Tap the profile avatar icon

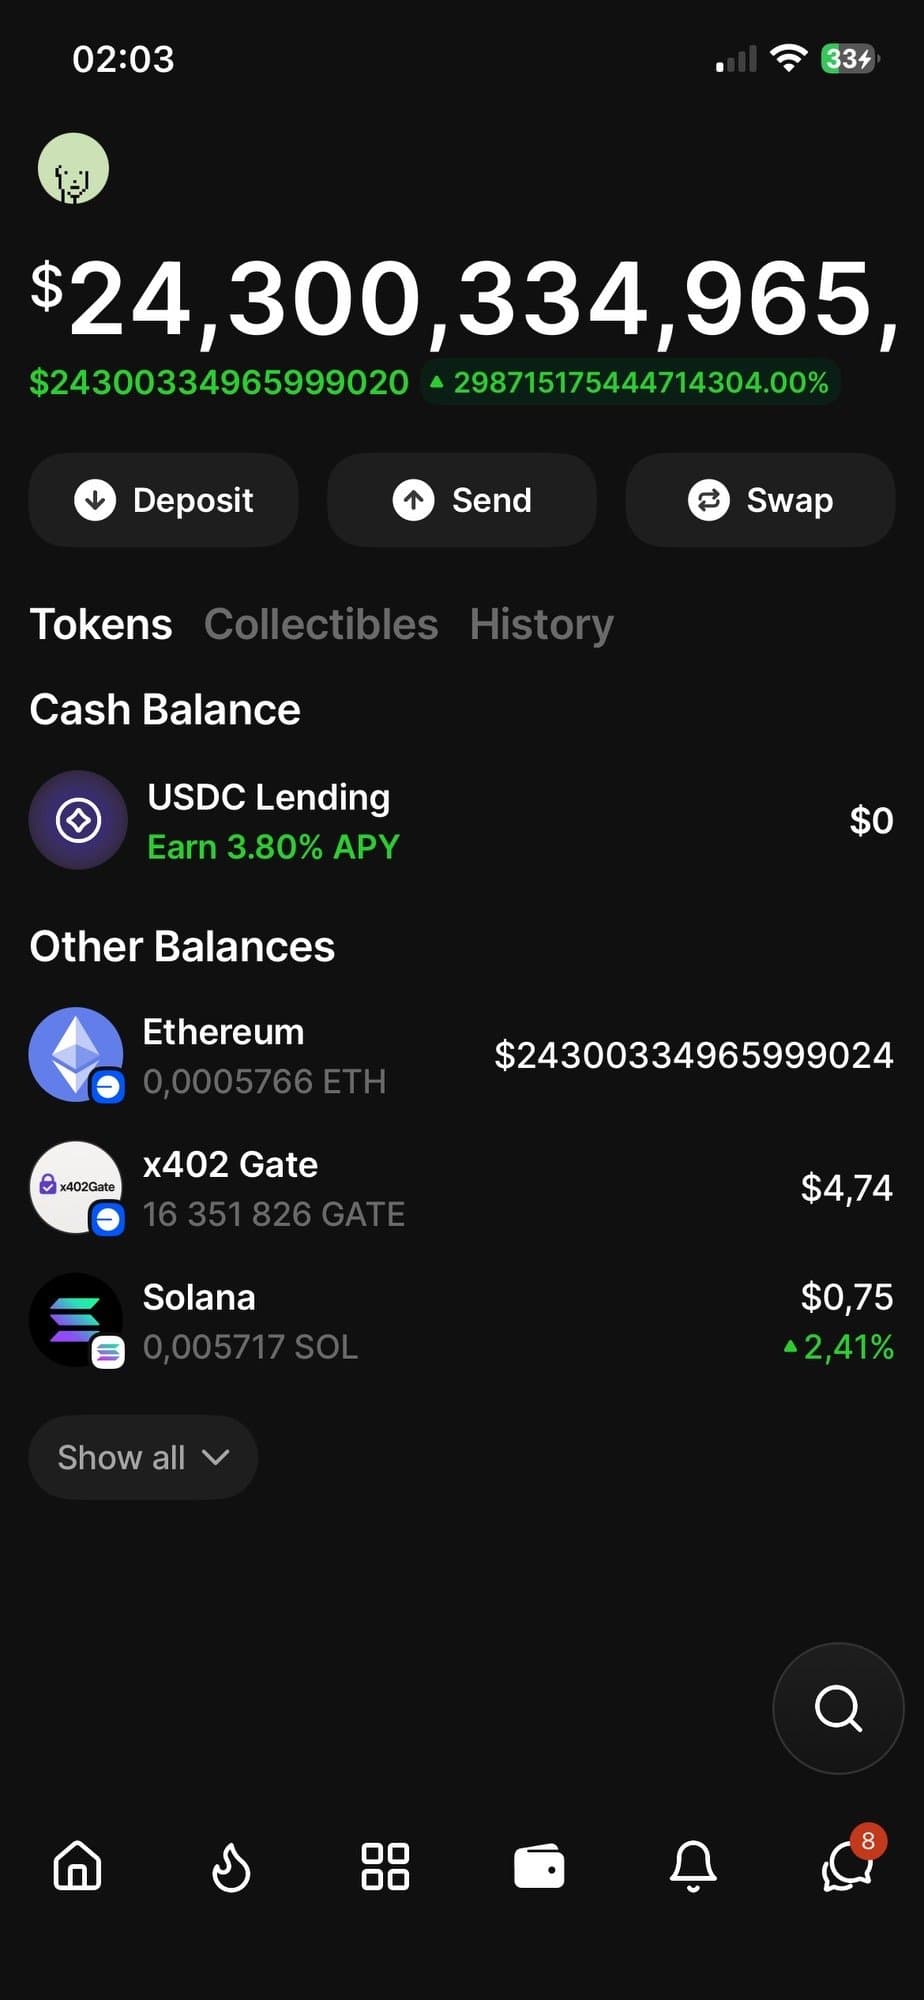73,169
